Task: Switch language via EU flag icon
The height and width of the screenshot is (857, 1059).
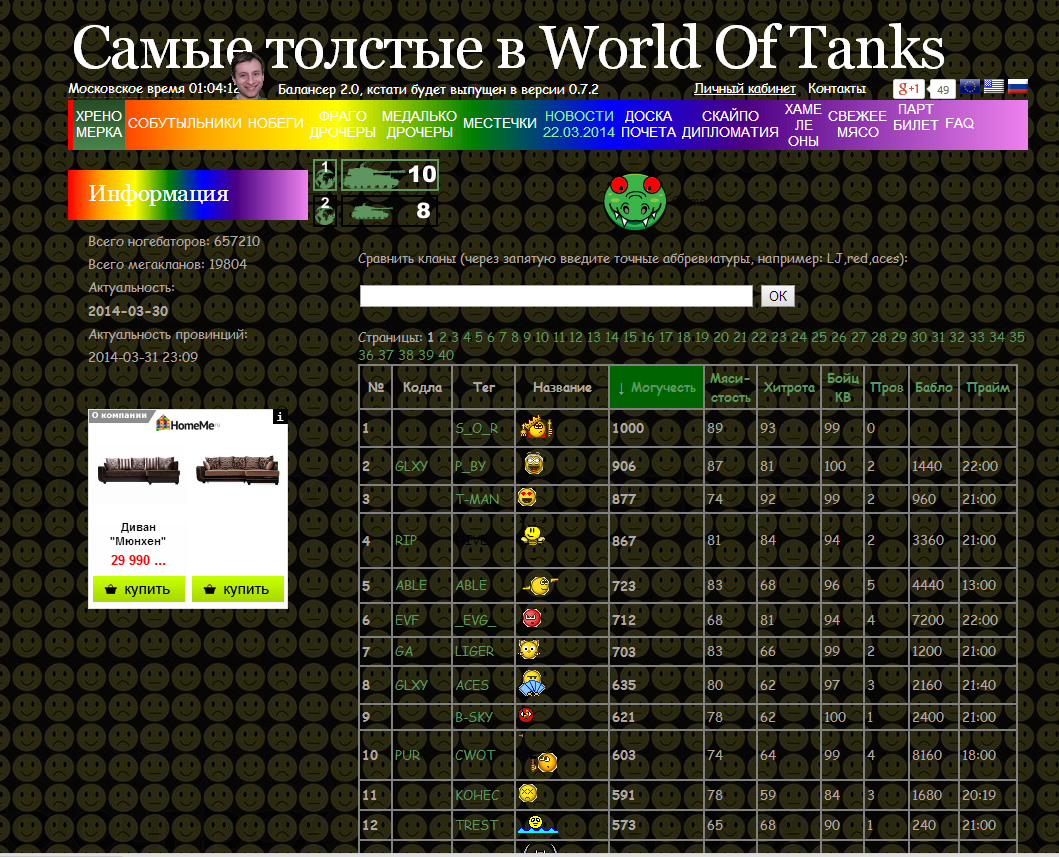Action: coord(969,86)
